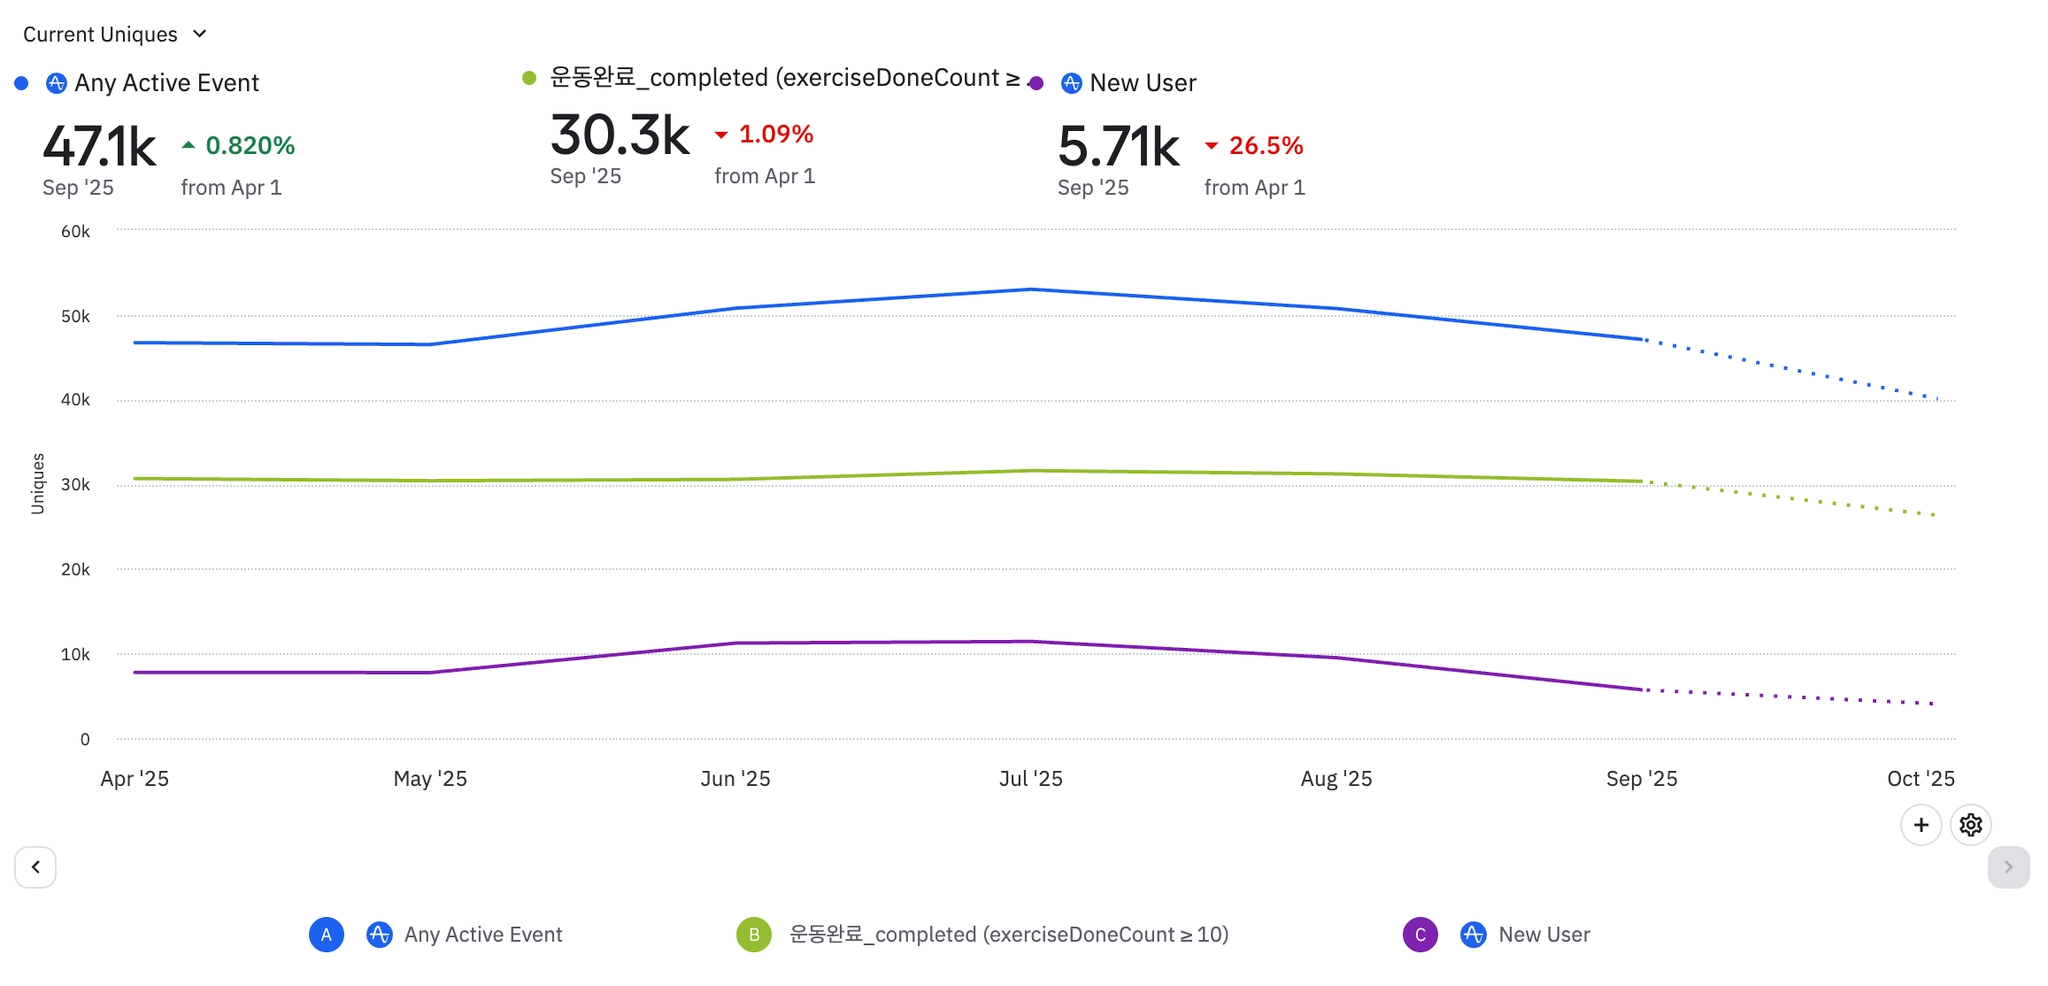
Task: Click the plus icon below the chart
Action: click(x=1920, y=825)
